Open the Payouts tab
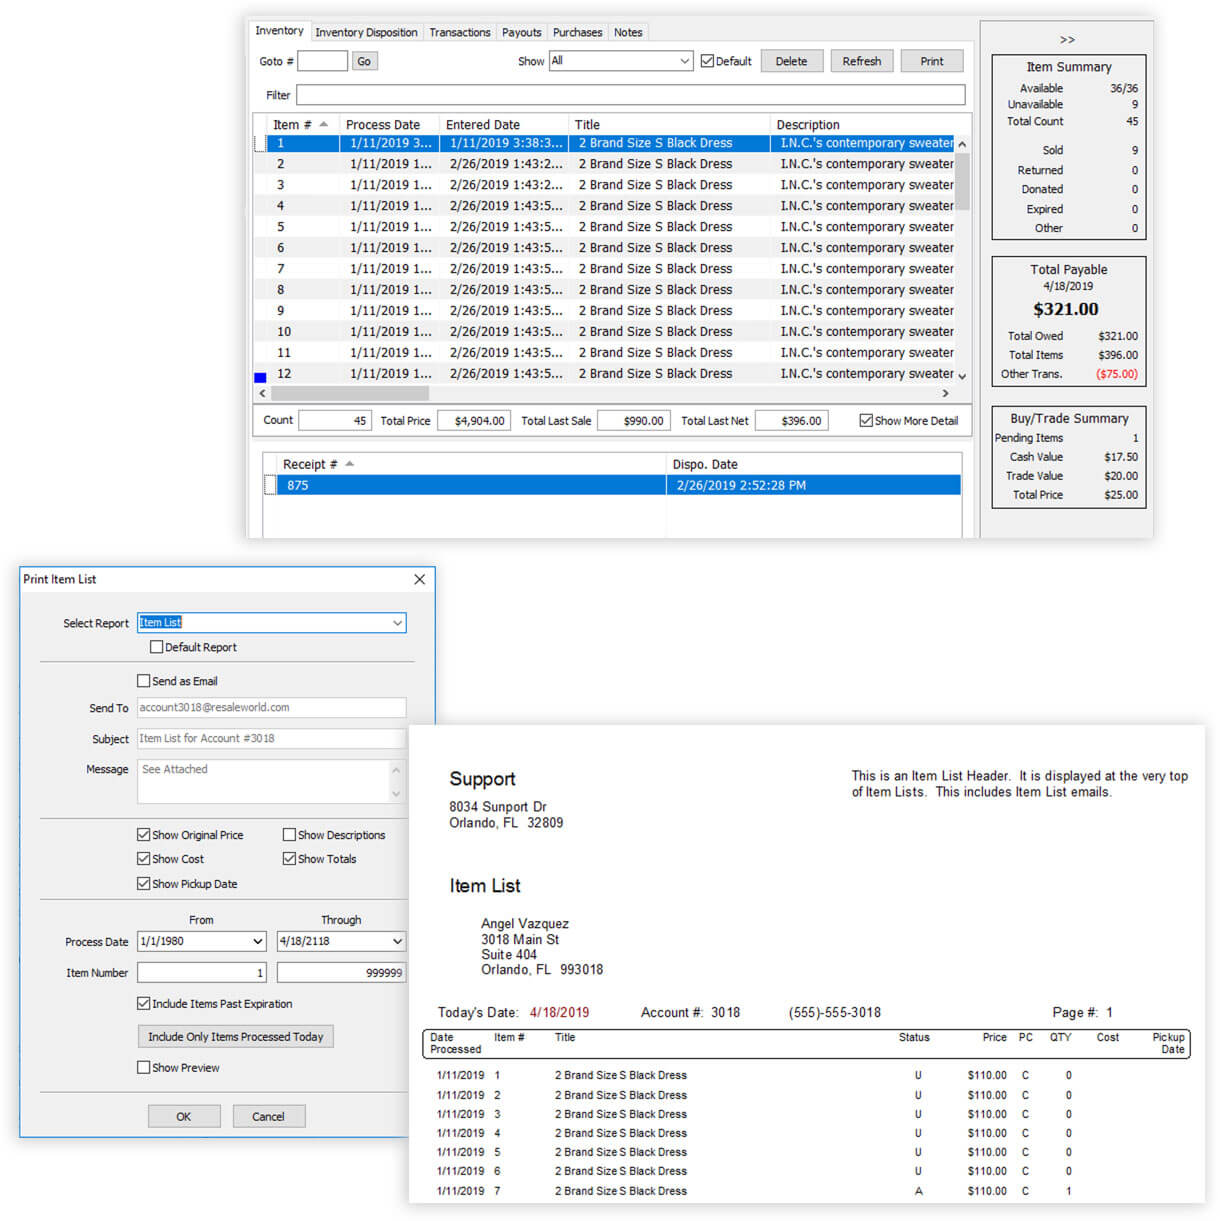The height and width of the screenshot is (1221, 1220). (521, 32)
